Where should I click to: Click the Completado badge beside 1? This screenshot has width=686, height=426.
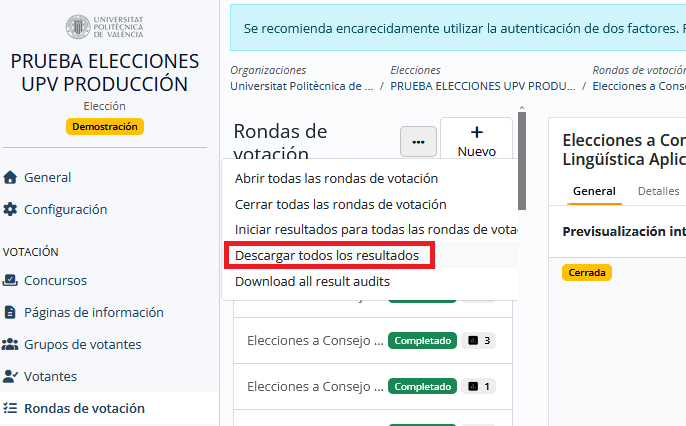(422, 386)
